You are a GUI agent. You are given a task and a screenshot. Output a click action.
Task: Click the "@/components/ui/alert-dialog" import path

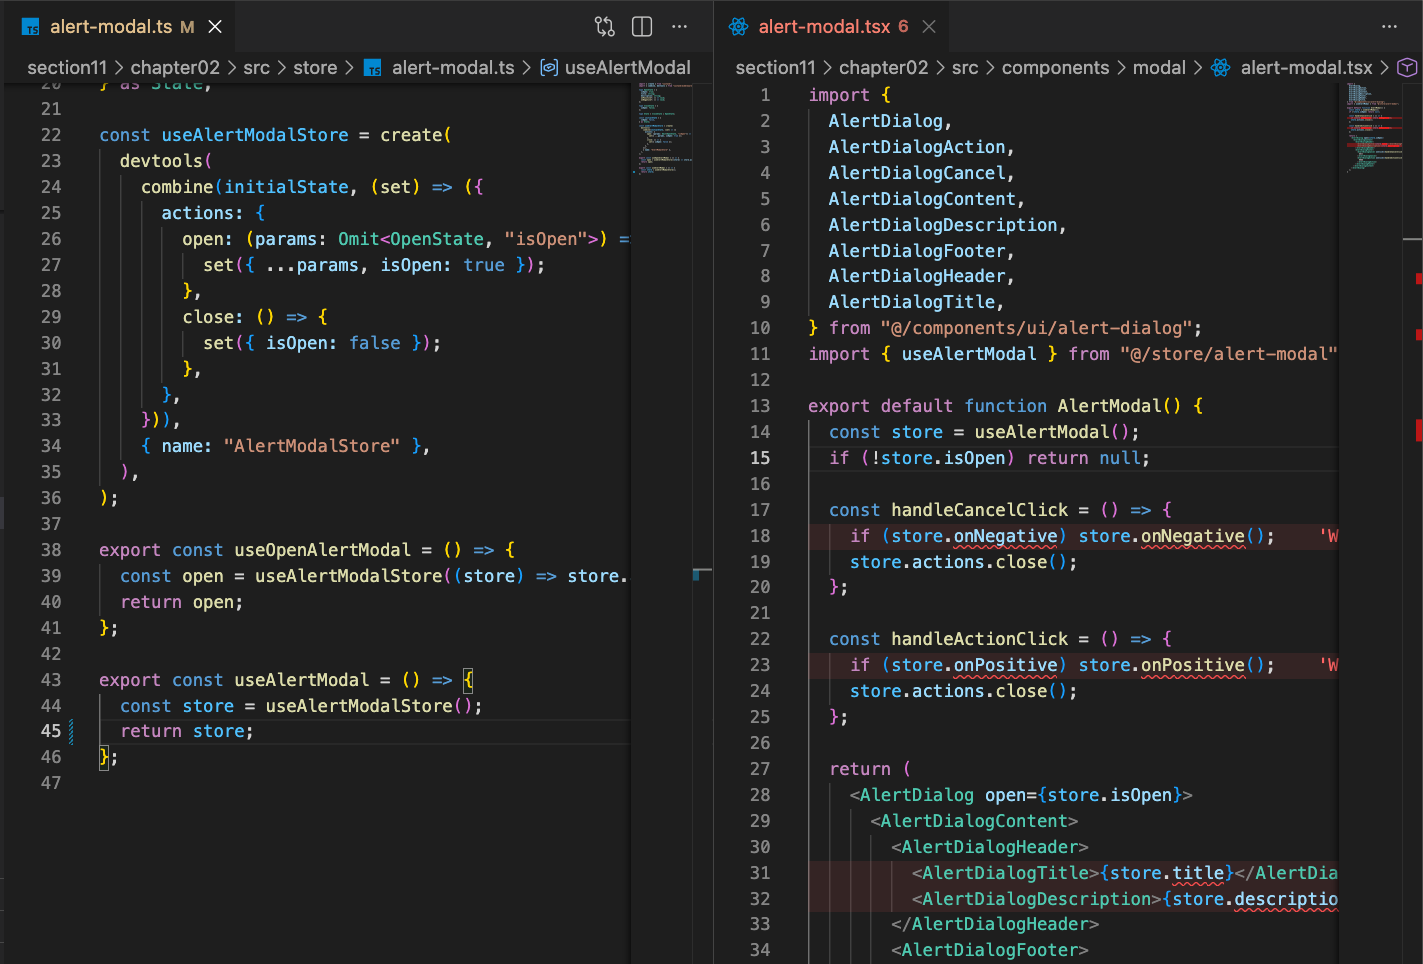[1036, 328]
